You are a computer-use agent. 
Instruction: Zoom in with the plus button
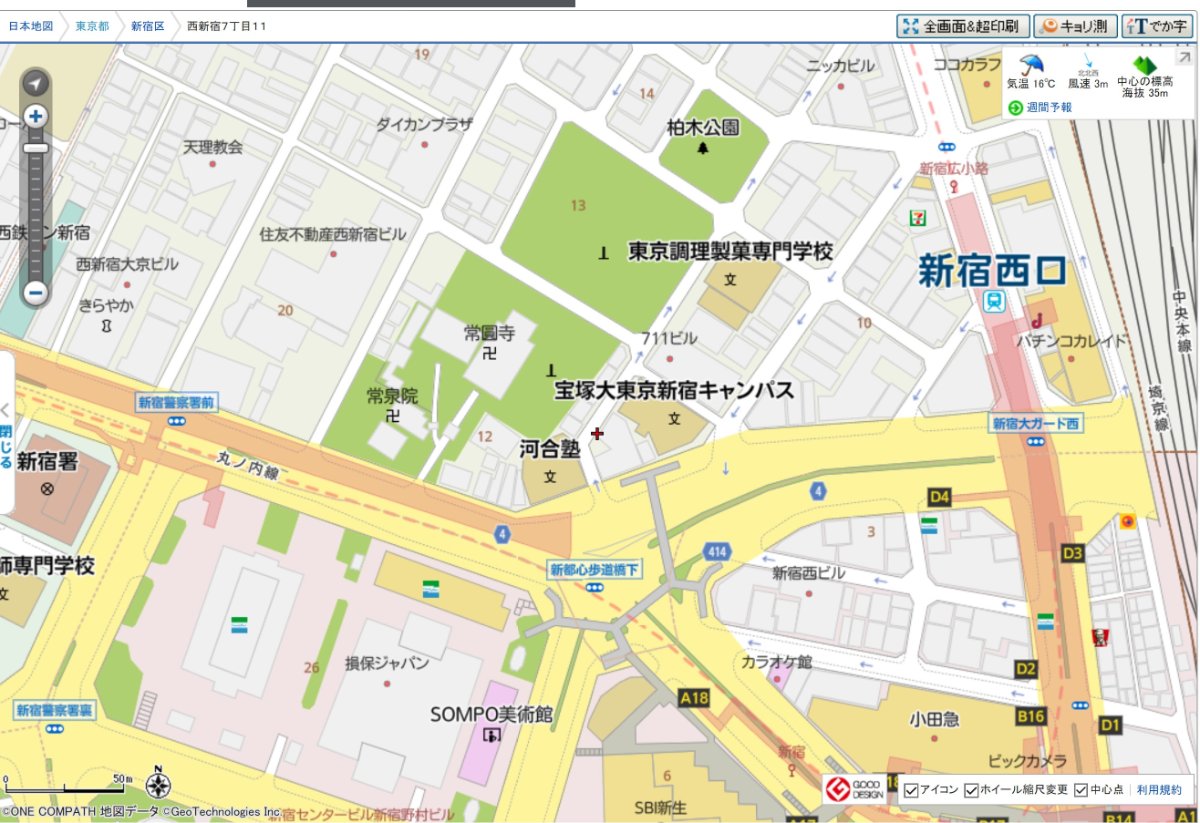36,116
